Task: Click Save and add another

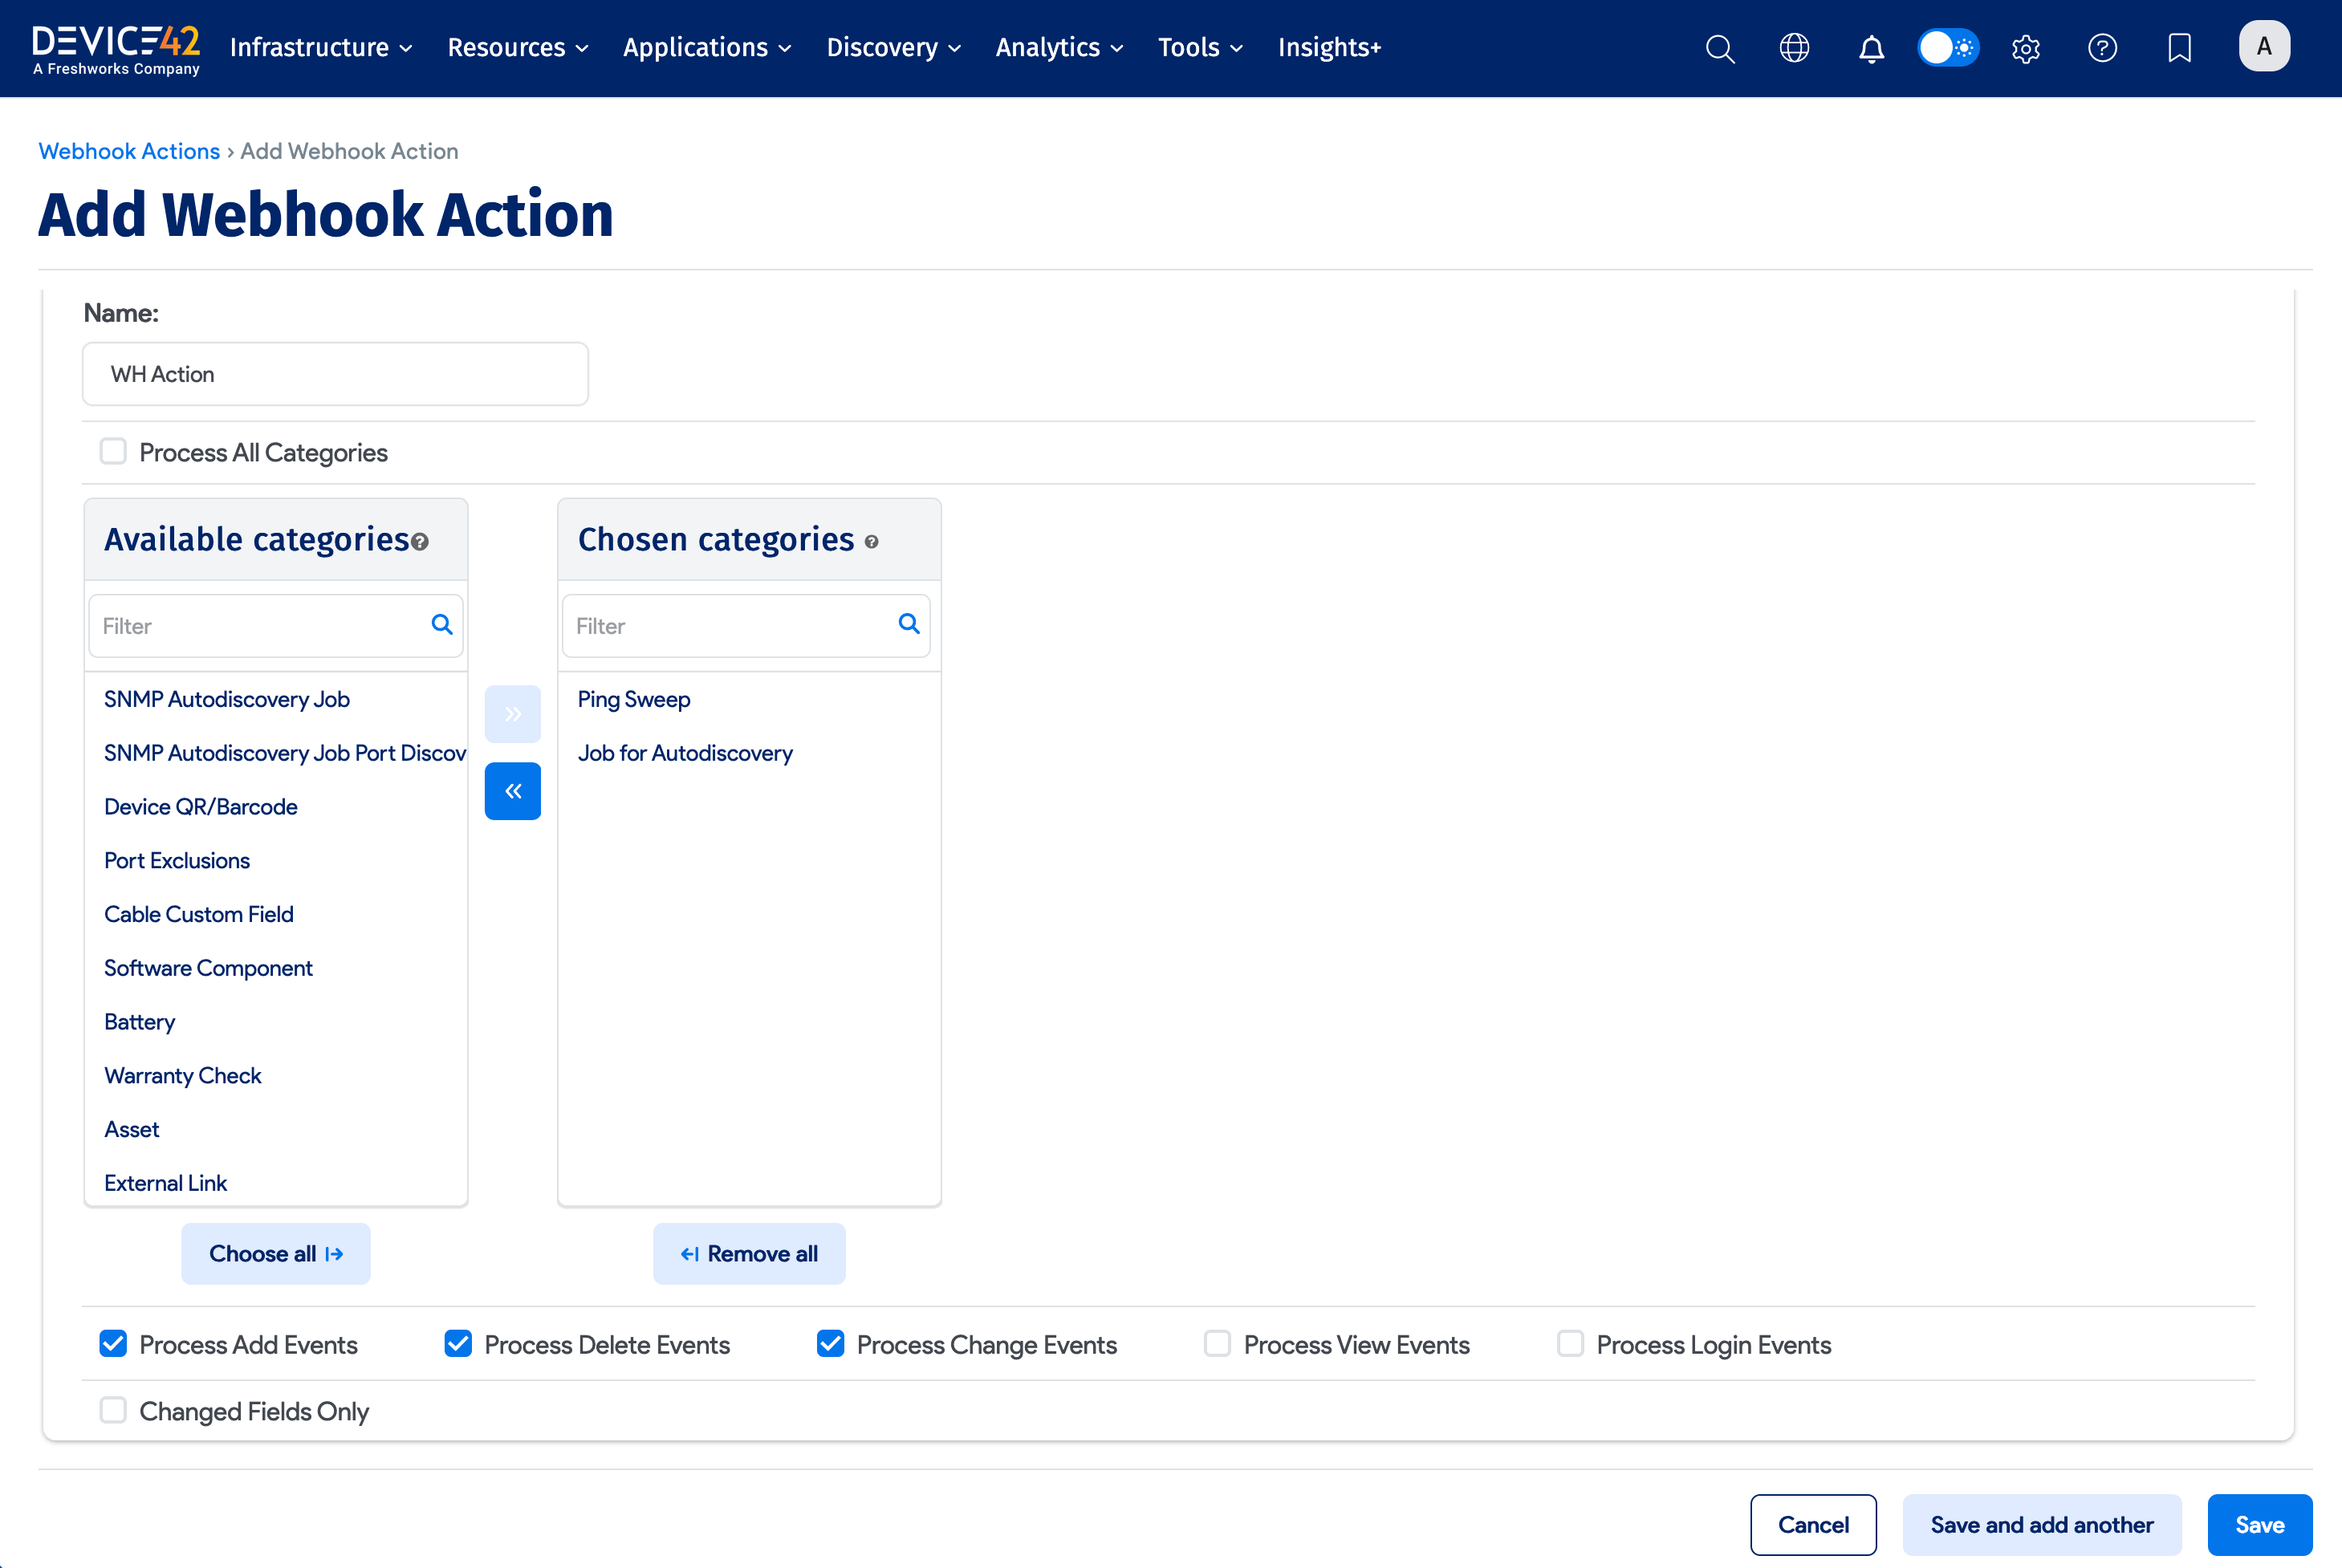Action: [2042, 1525]
